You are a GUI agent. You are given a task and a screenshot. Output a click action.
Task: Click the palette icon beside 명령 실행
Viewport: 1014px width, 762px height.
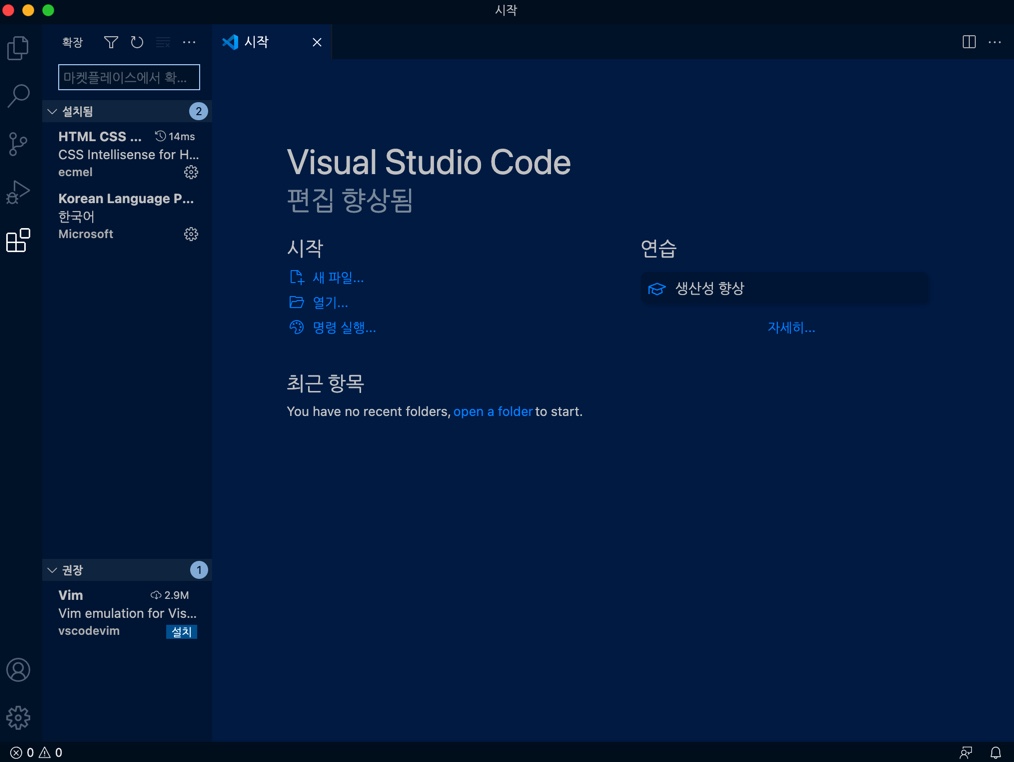296,327
